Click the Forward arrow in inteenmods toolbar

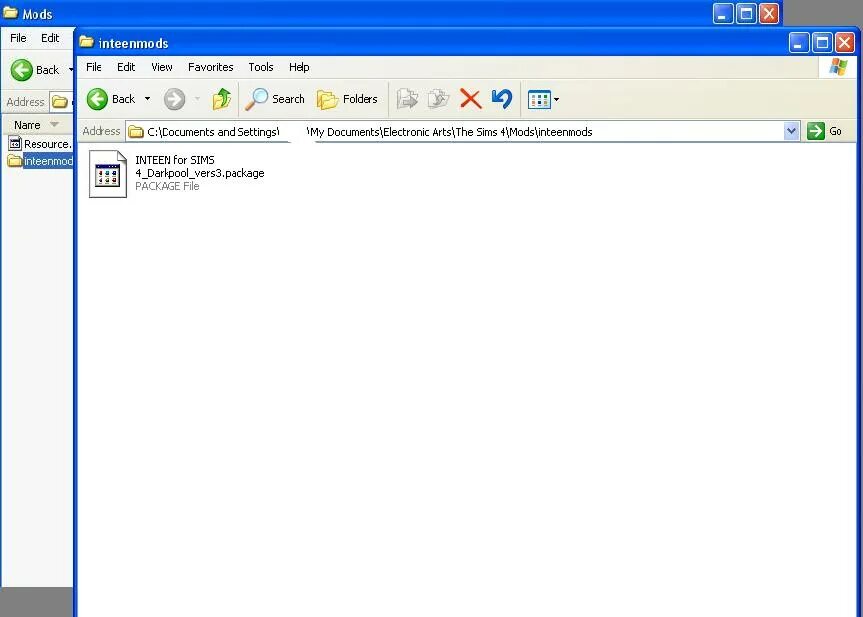click(174, 99)
